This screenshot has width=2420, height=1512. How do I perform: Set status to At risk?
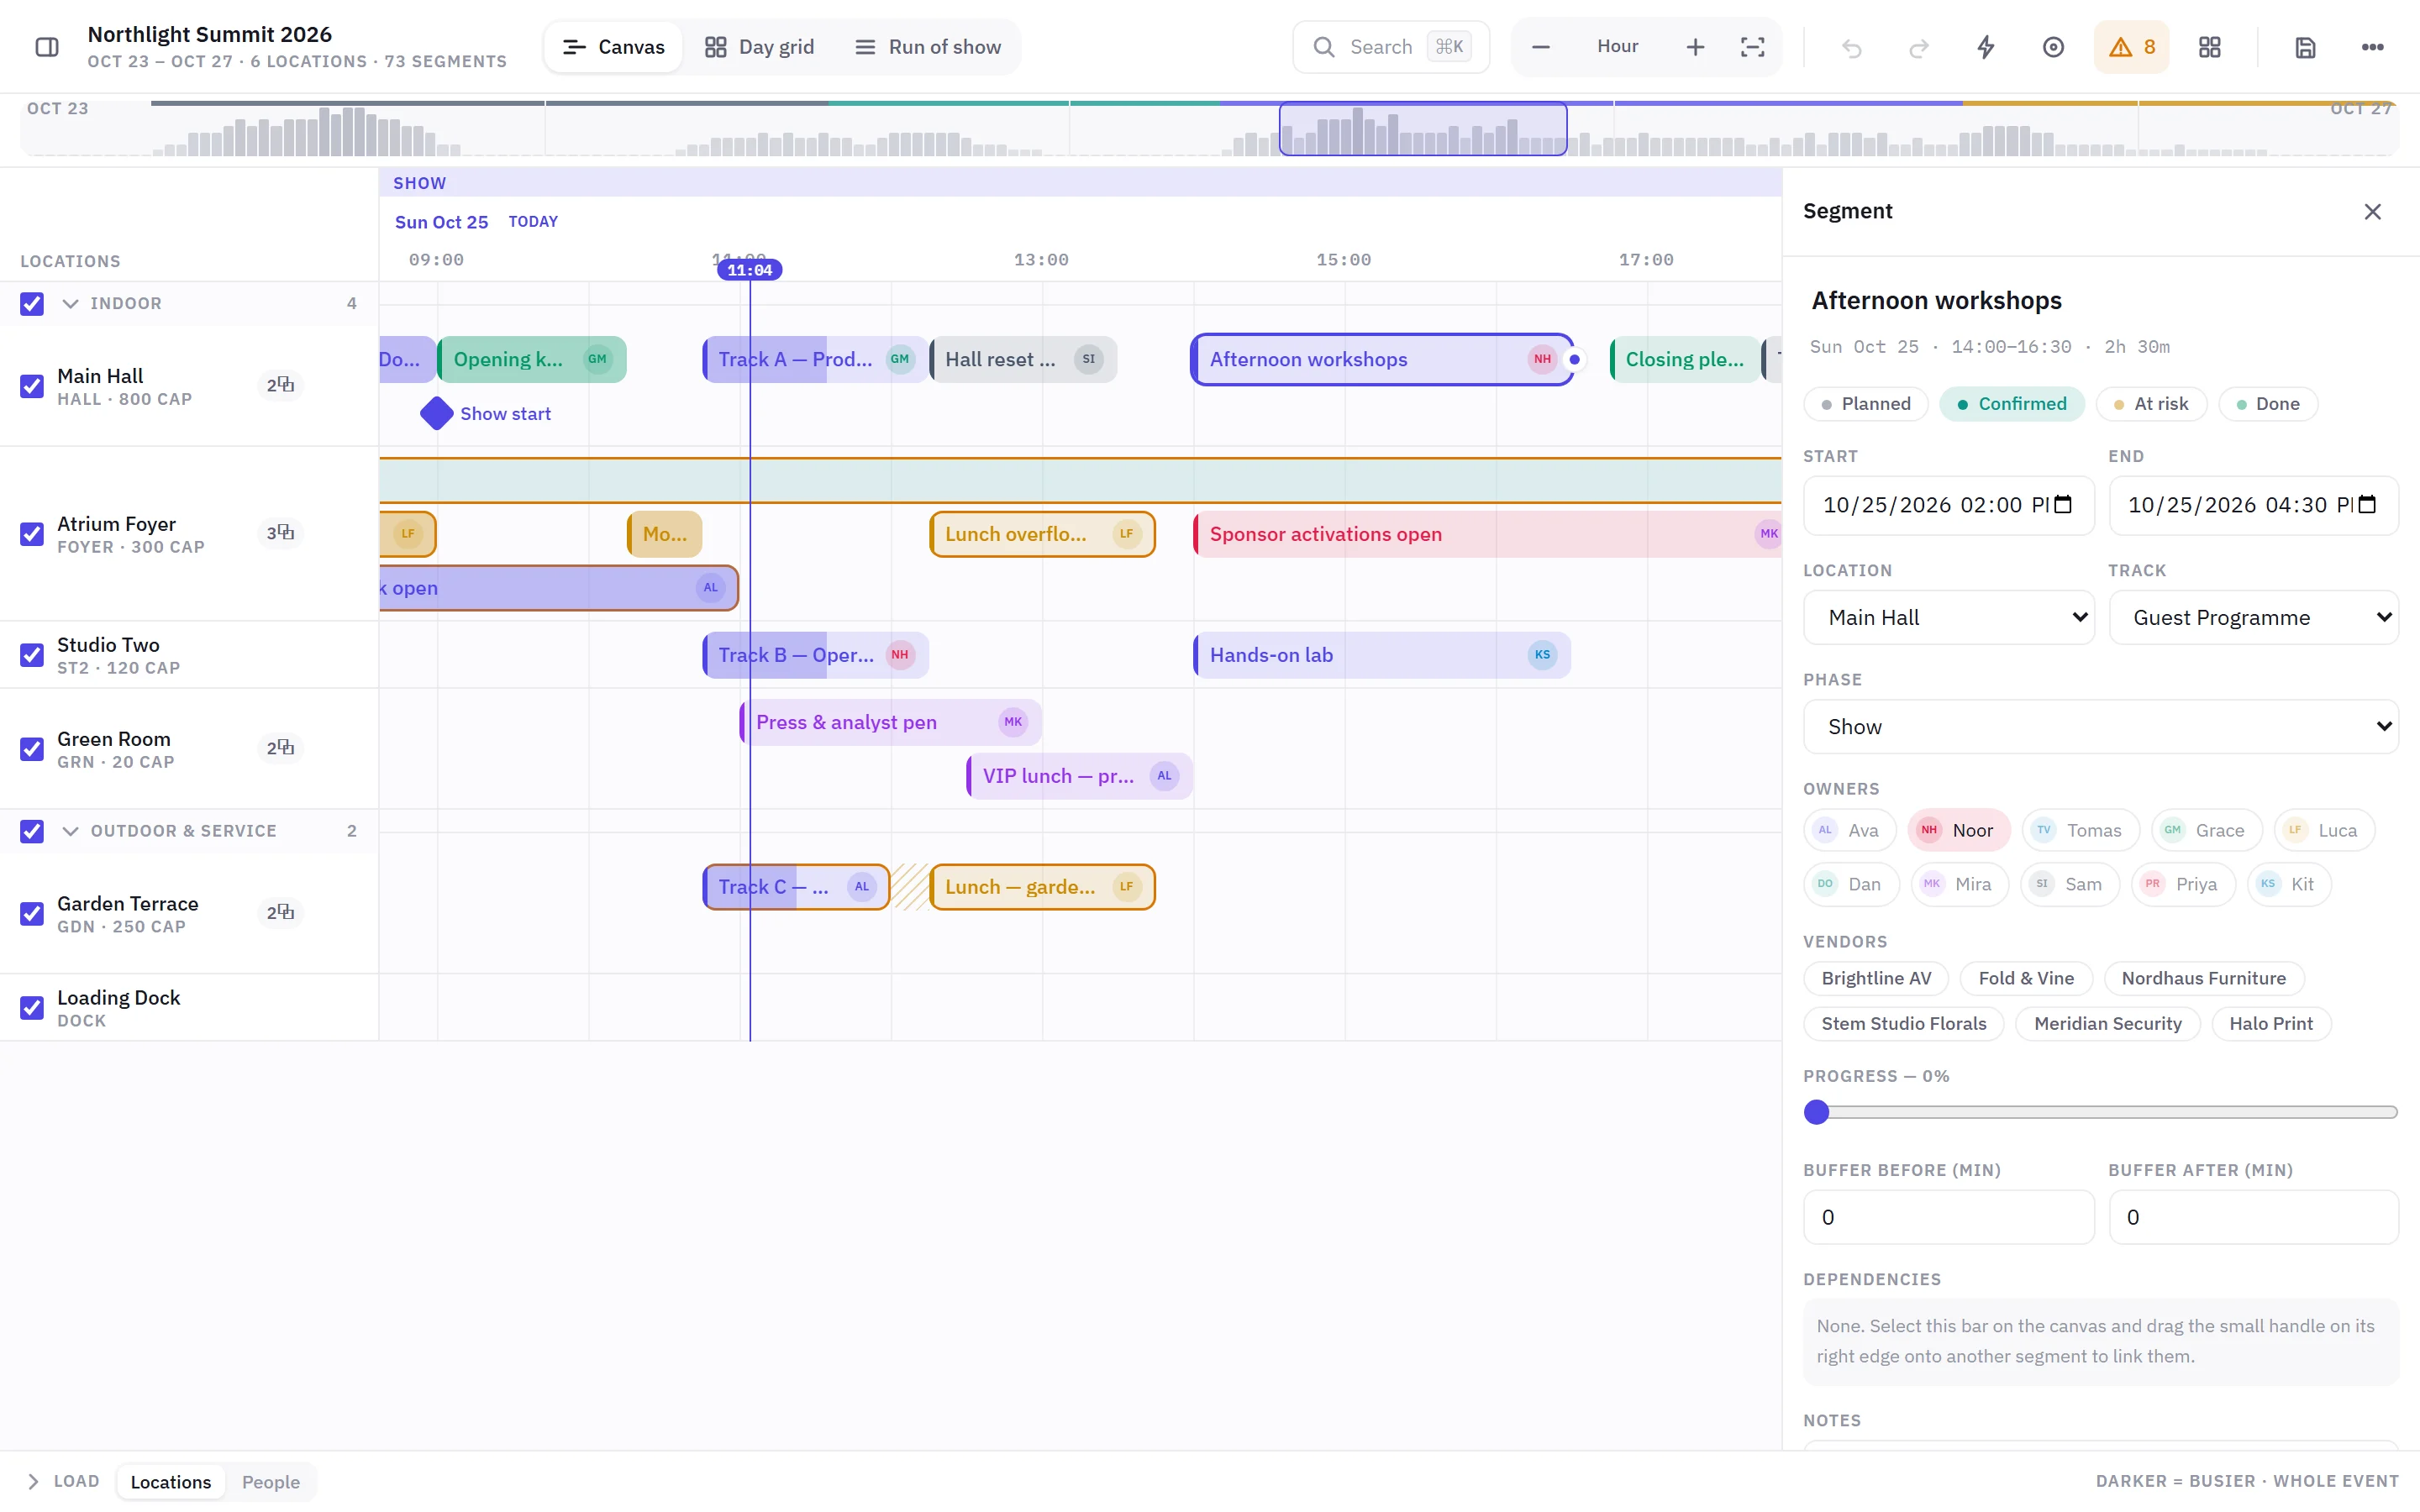point(2151,404)
